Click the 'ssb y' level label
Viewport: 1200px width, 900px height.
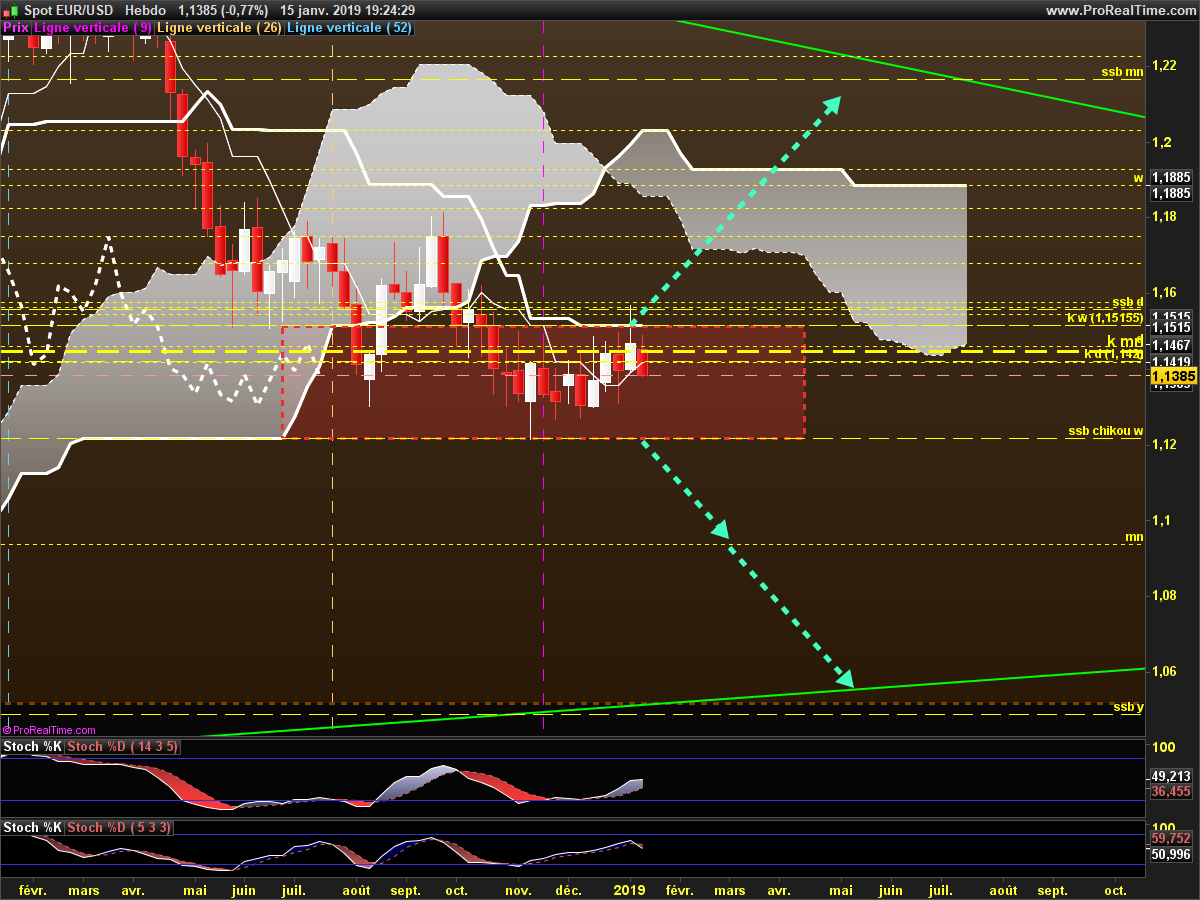click(x=1129, y=707)
